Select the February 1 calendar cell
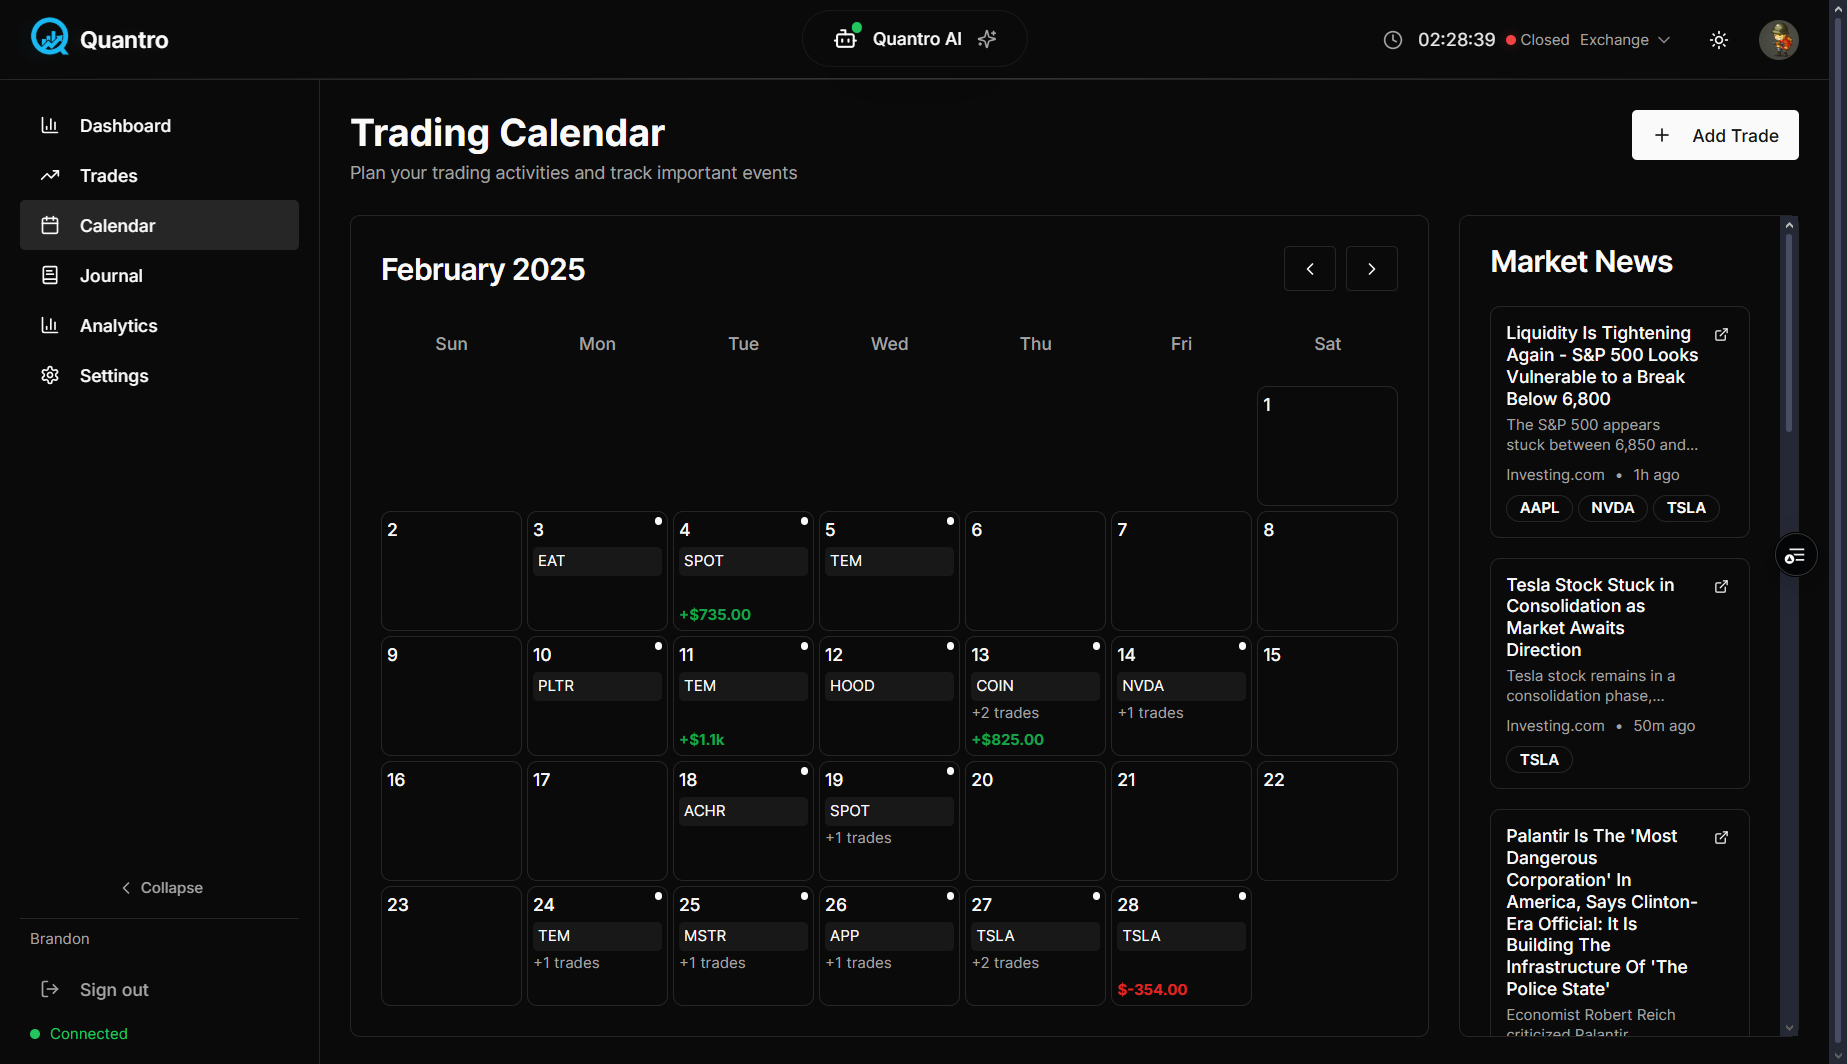The image size is (1847, 1064). (x=1327, y=446)
